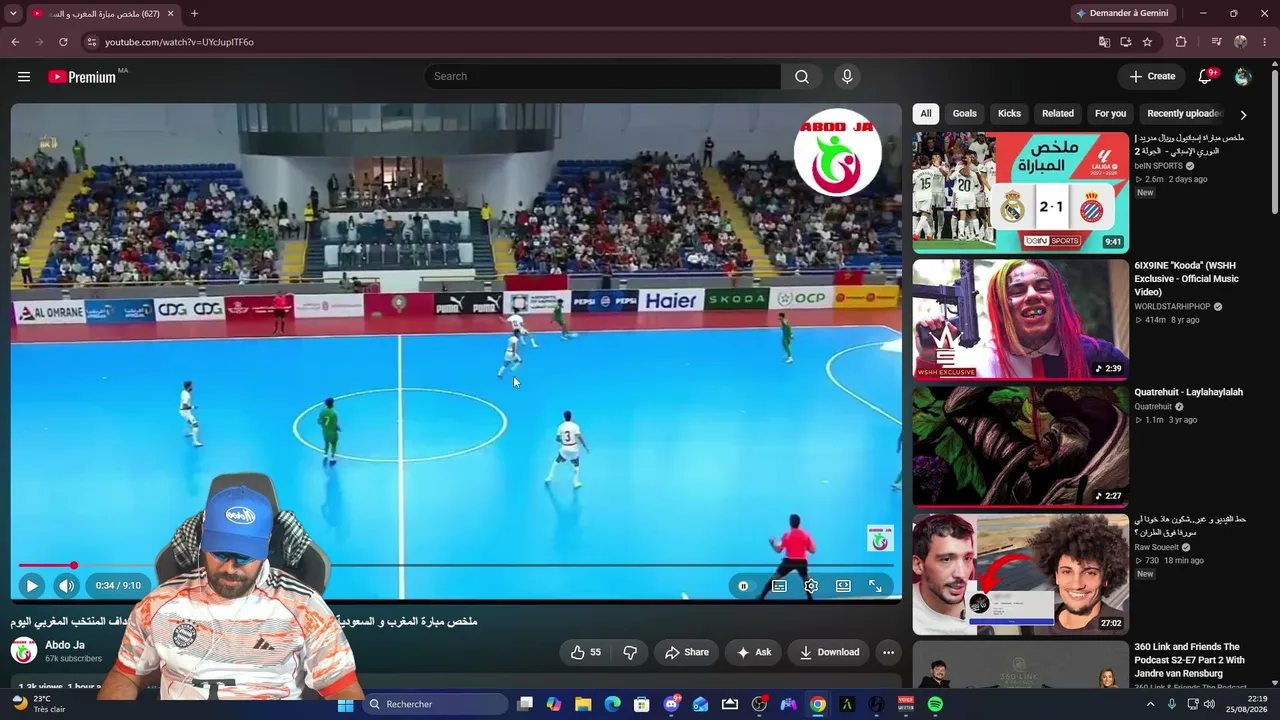The image size is (1280, 720).
Task: Open player settings gear
Action: point(811,586)
